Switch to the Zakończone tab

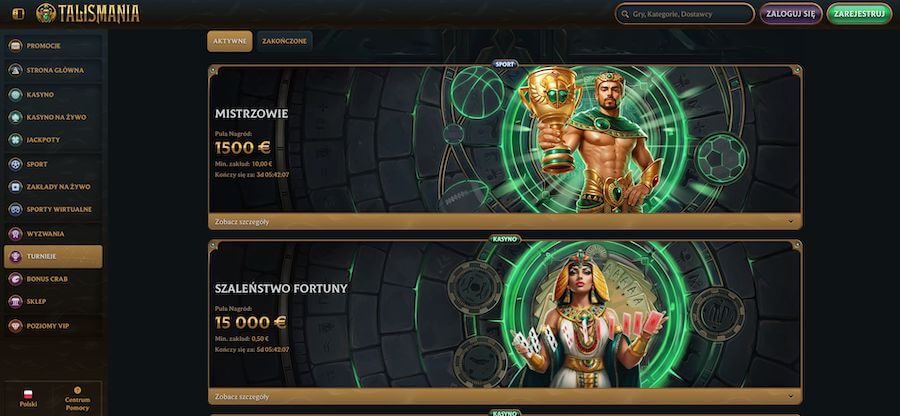coord(284,41)
